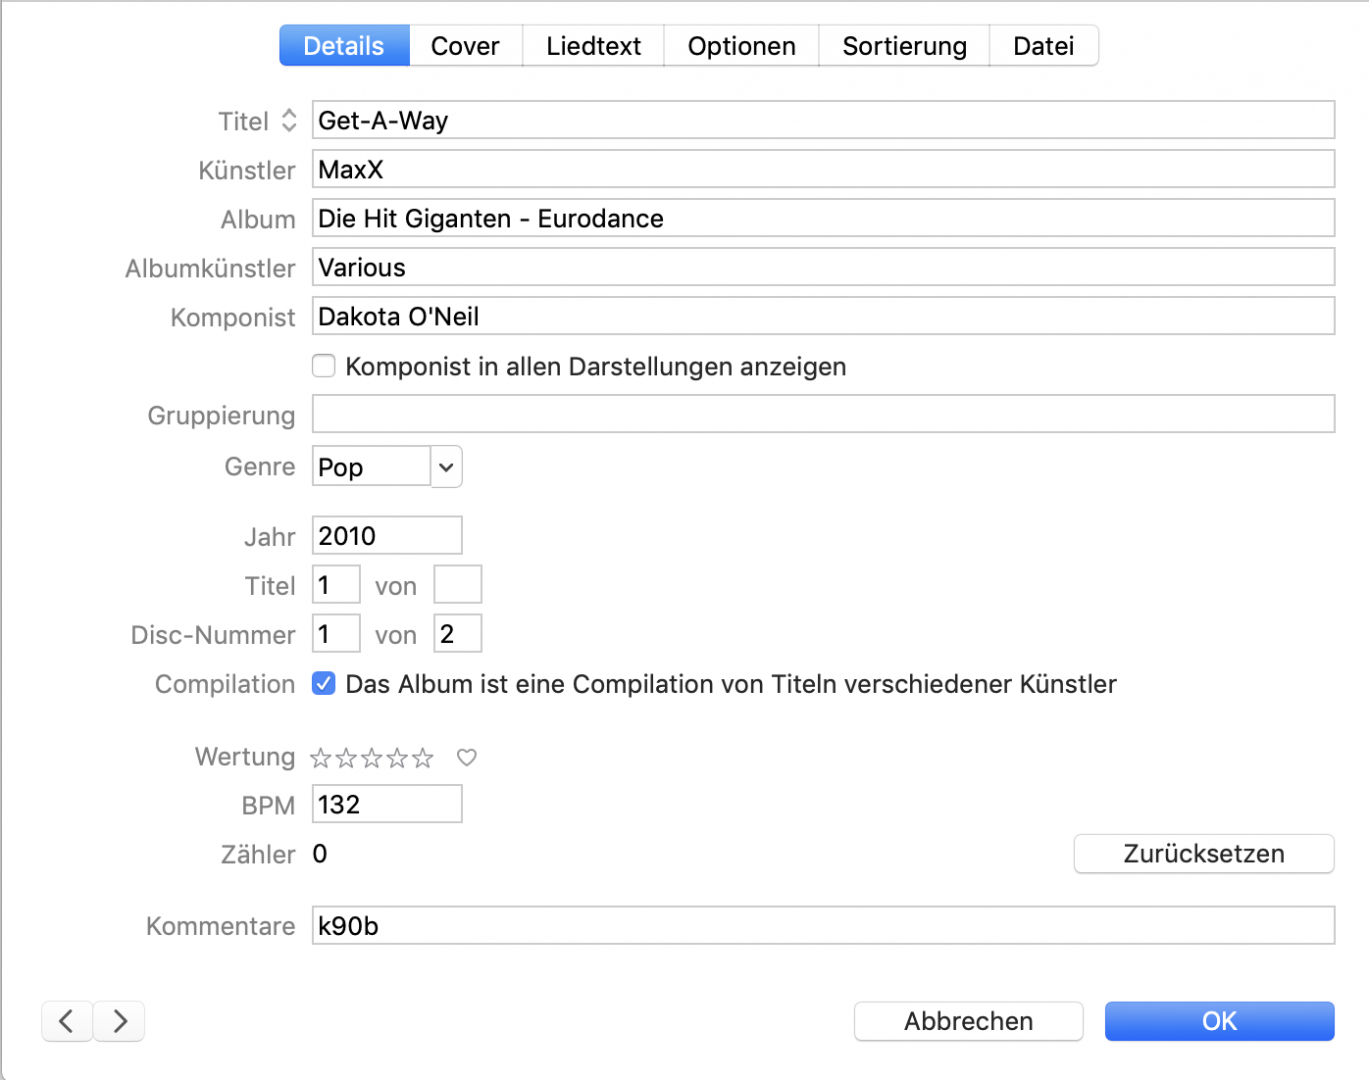Open the Liedtext tab
This screenshot has width=1369, height=1080.
pyautogui.click(x=592, y=45)
